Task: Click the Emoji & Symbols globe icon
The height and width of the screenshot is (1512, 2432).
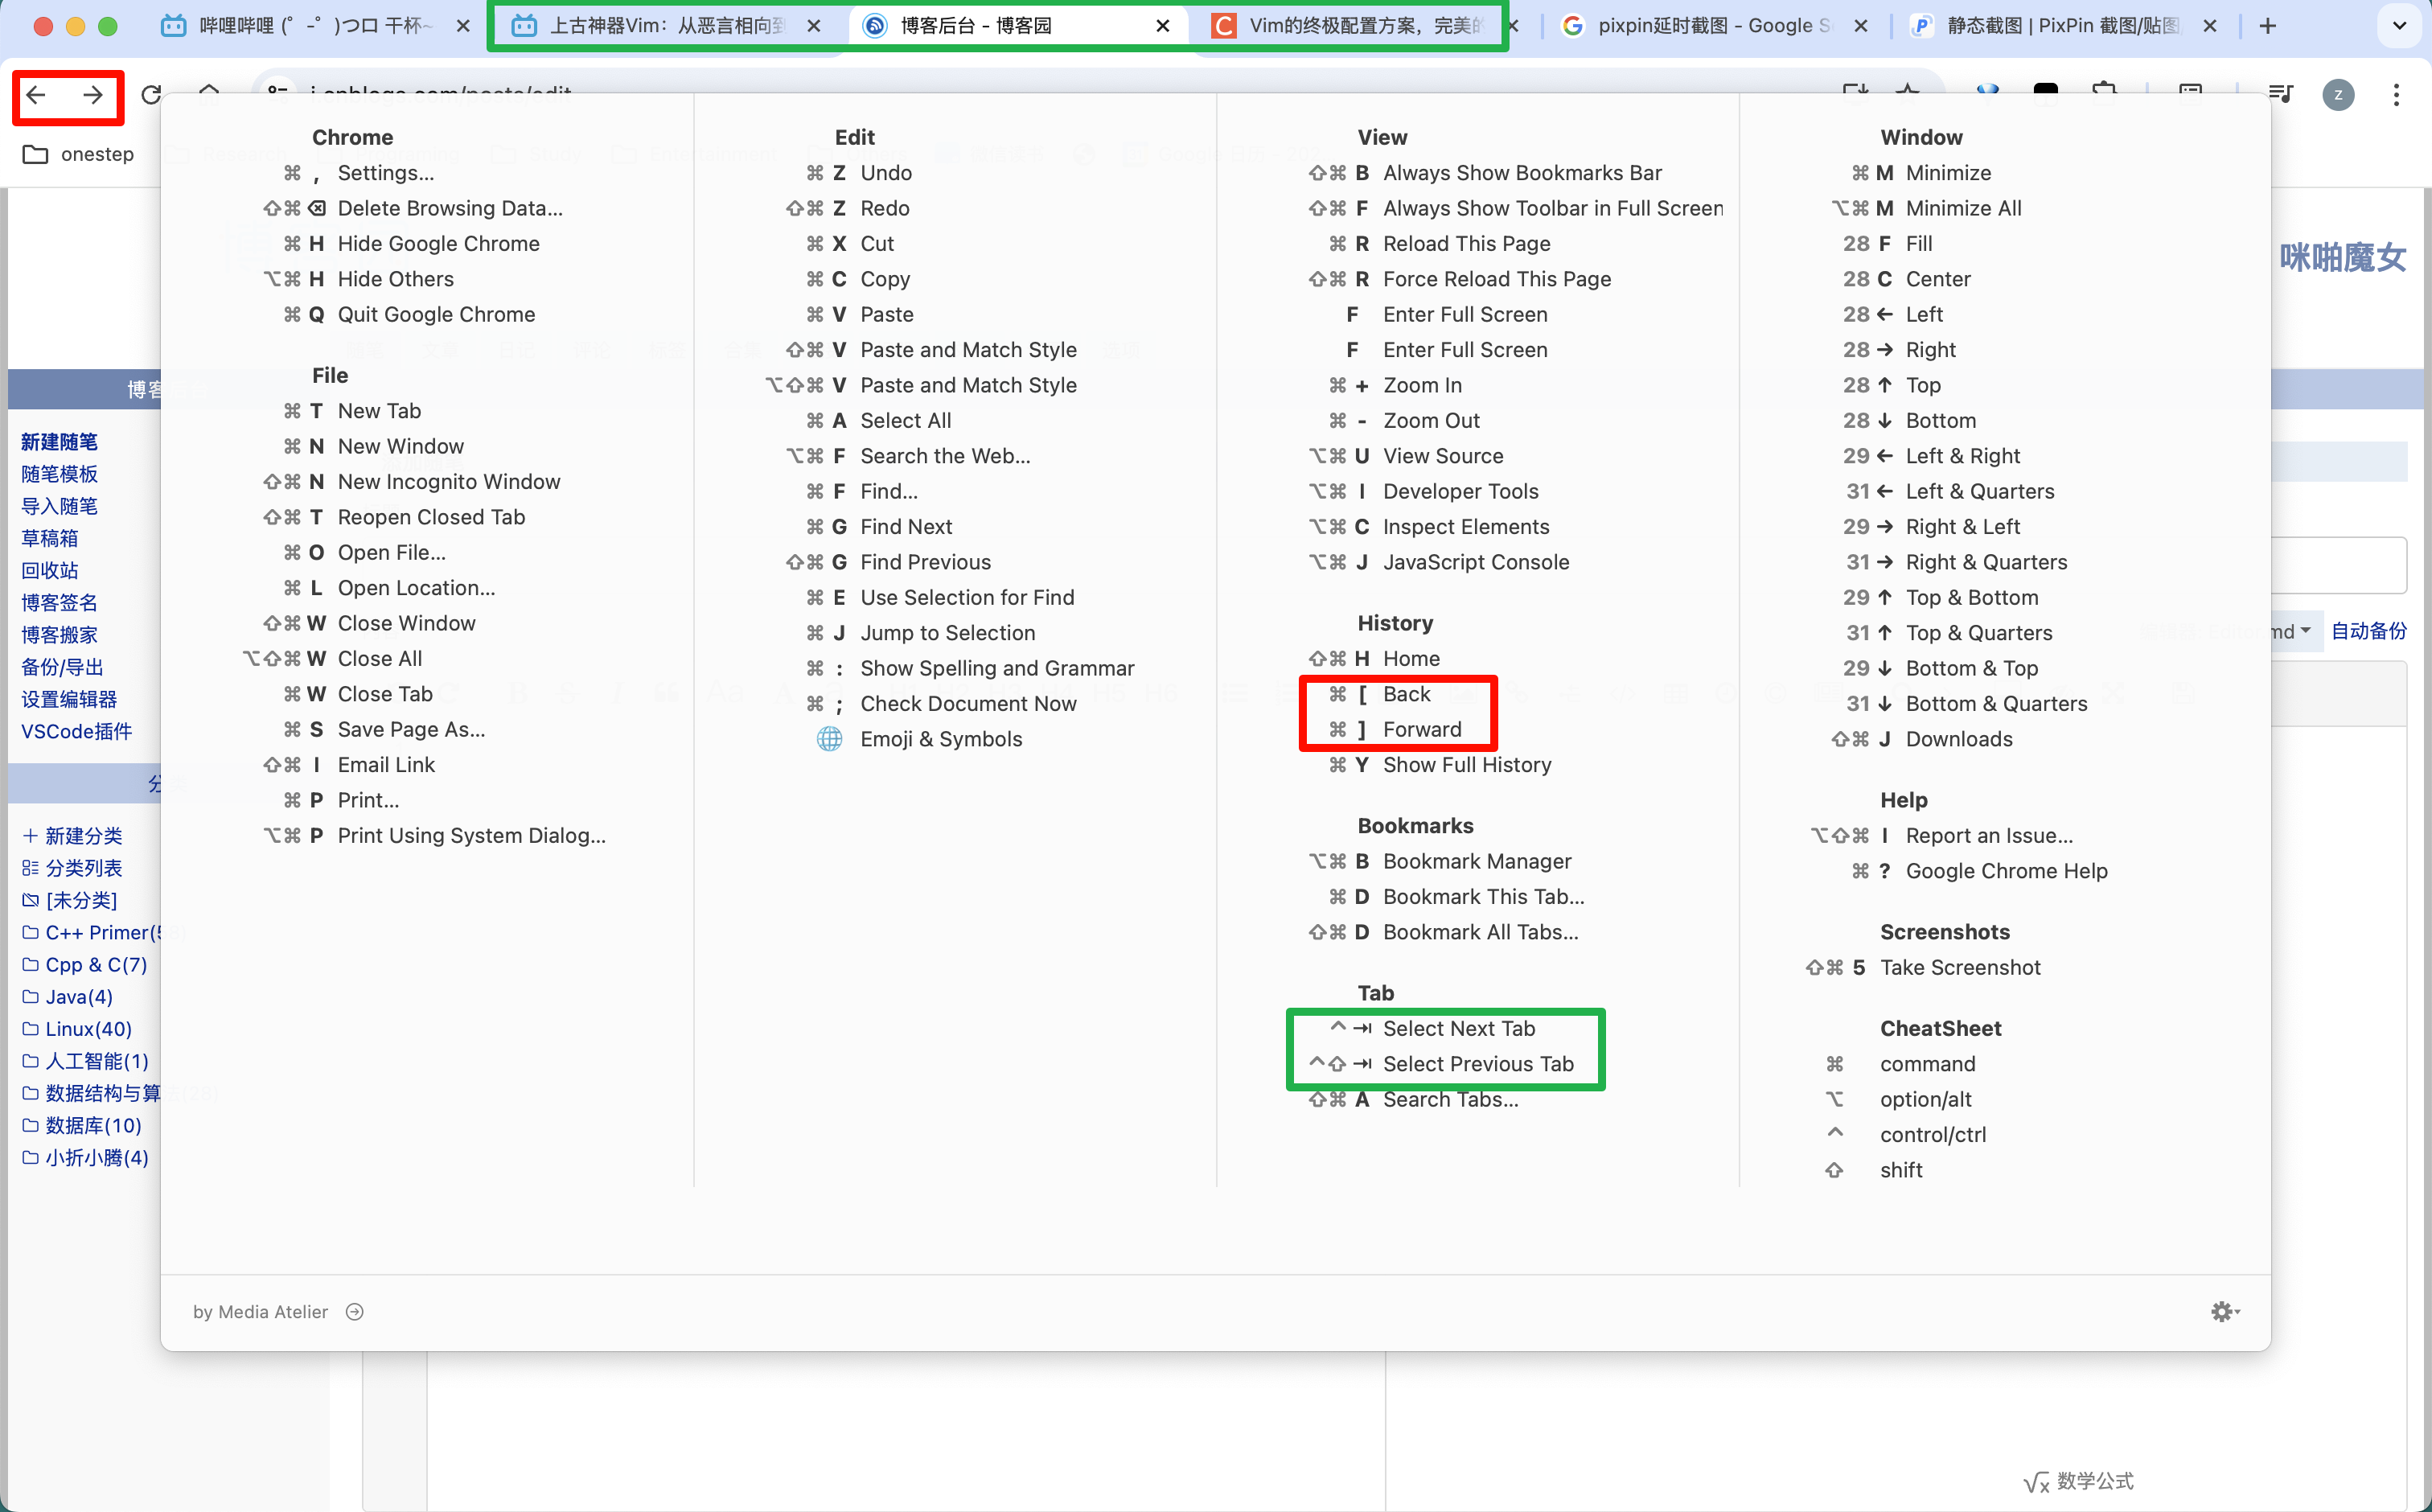Action: 829,739
